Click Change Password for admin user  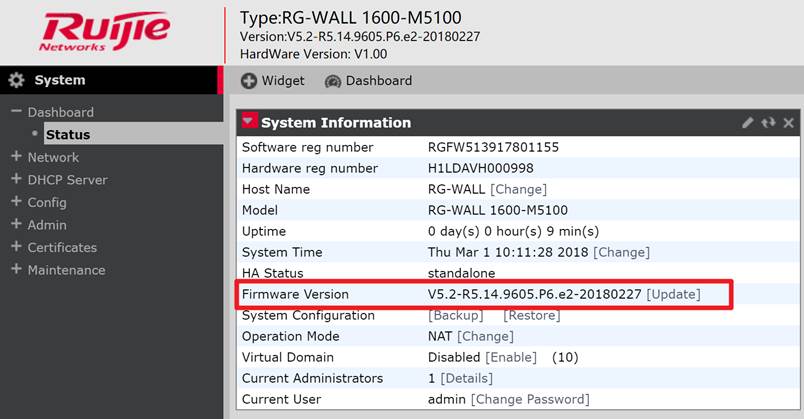click(x=530, y=399)
